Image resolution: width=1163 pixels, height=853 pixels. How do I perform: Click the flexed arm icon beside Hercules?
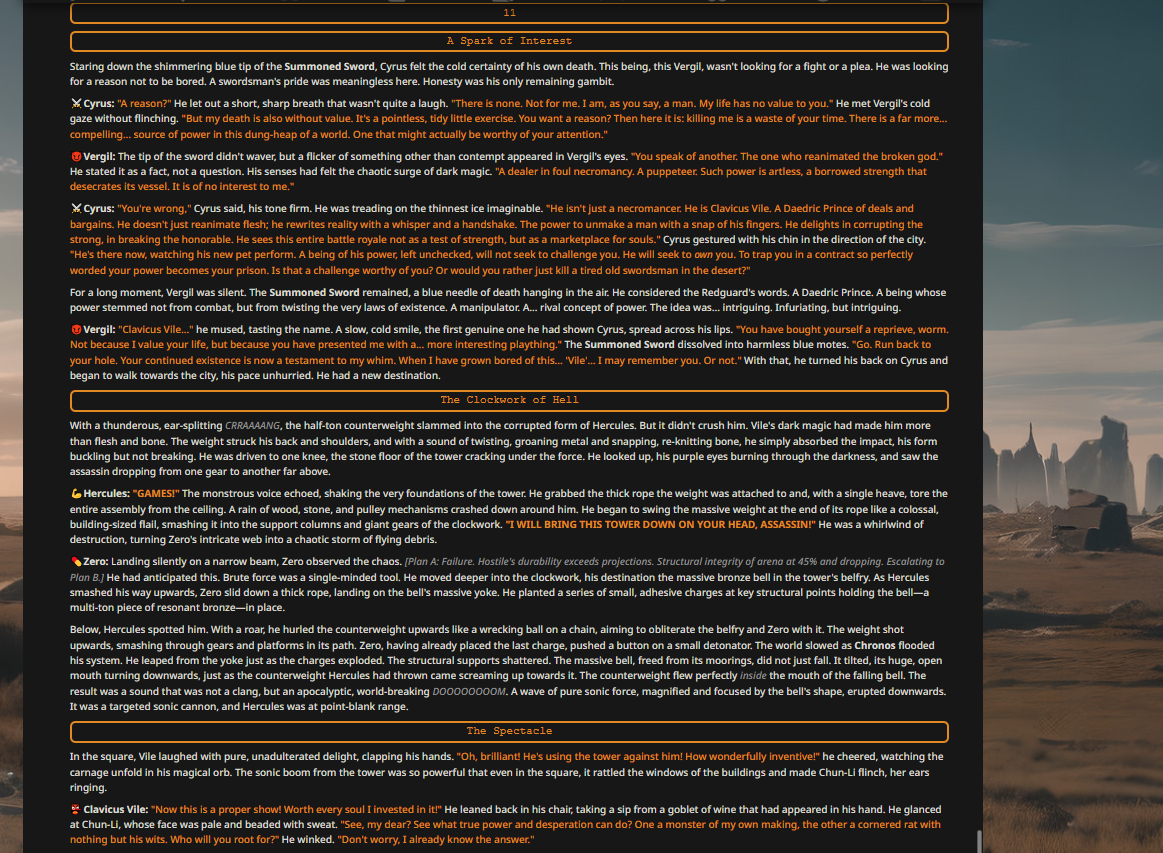coord(76,494)
